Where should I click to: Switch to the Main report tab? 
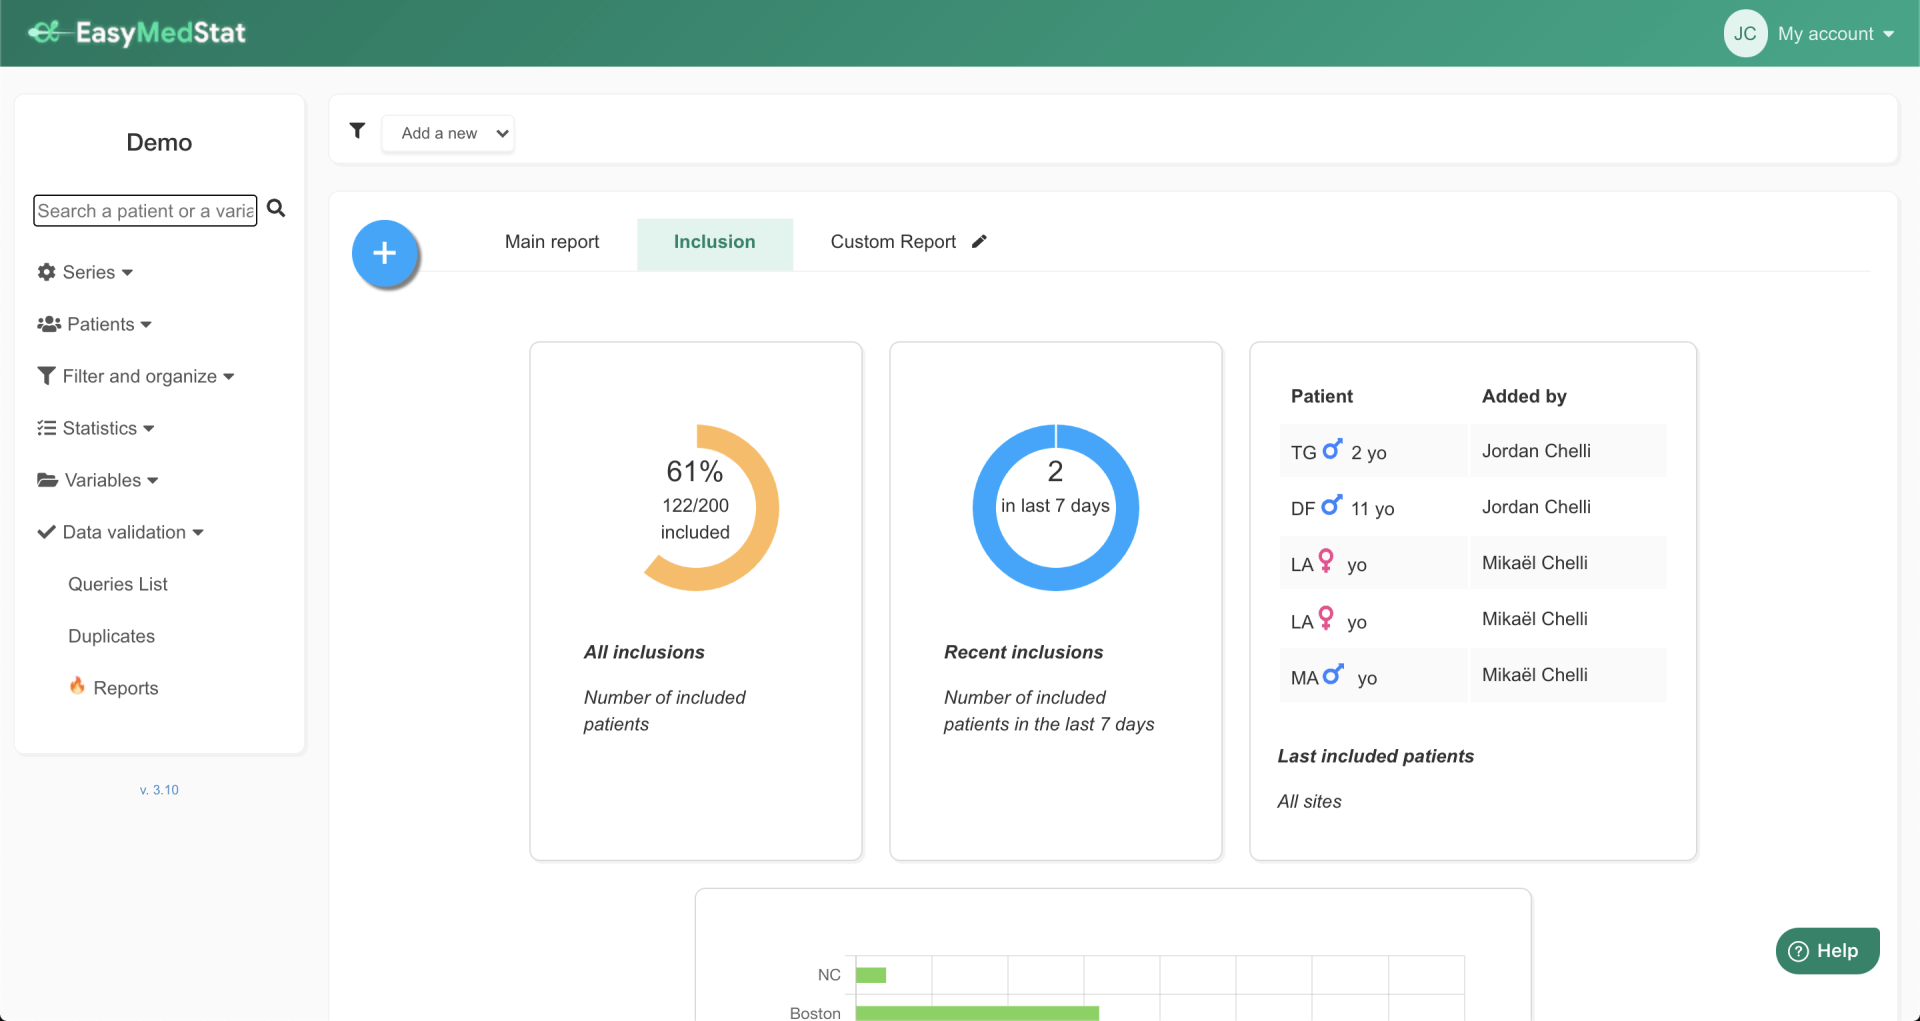click(x=552, y=242)
